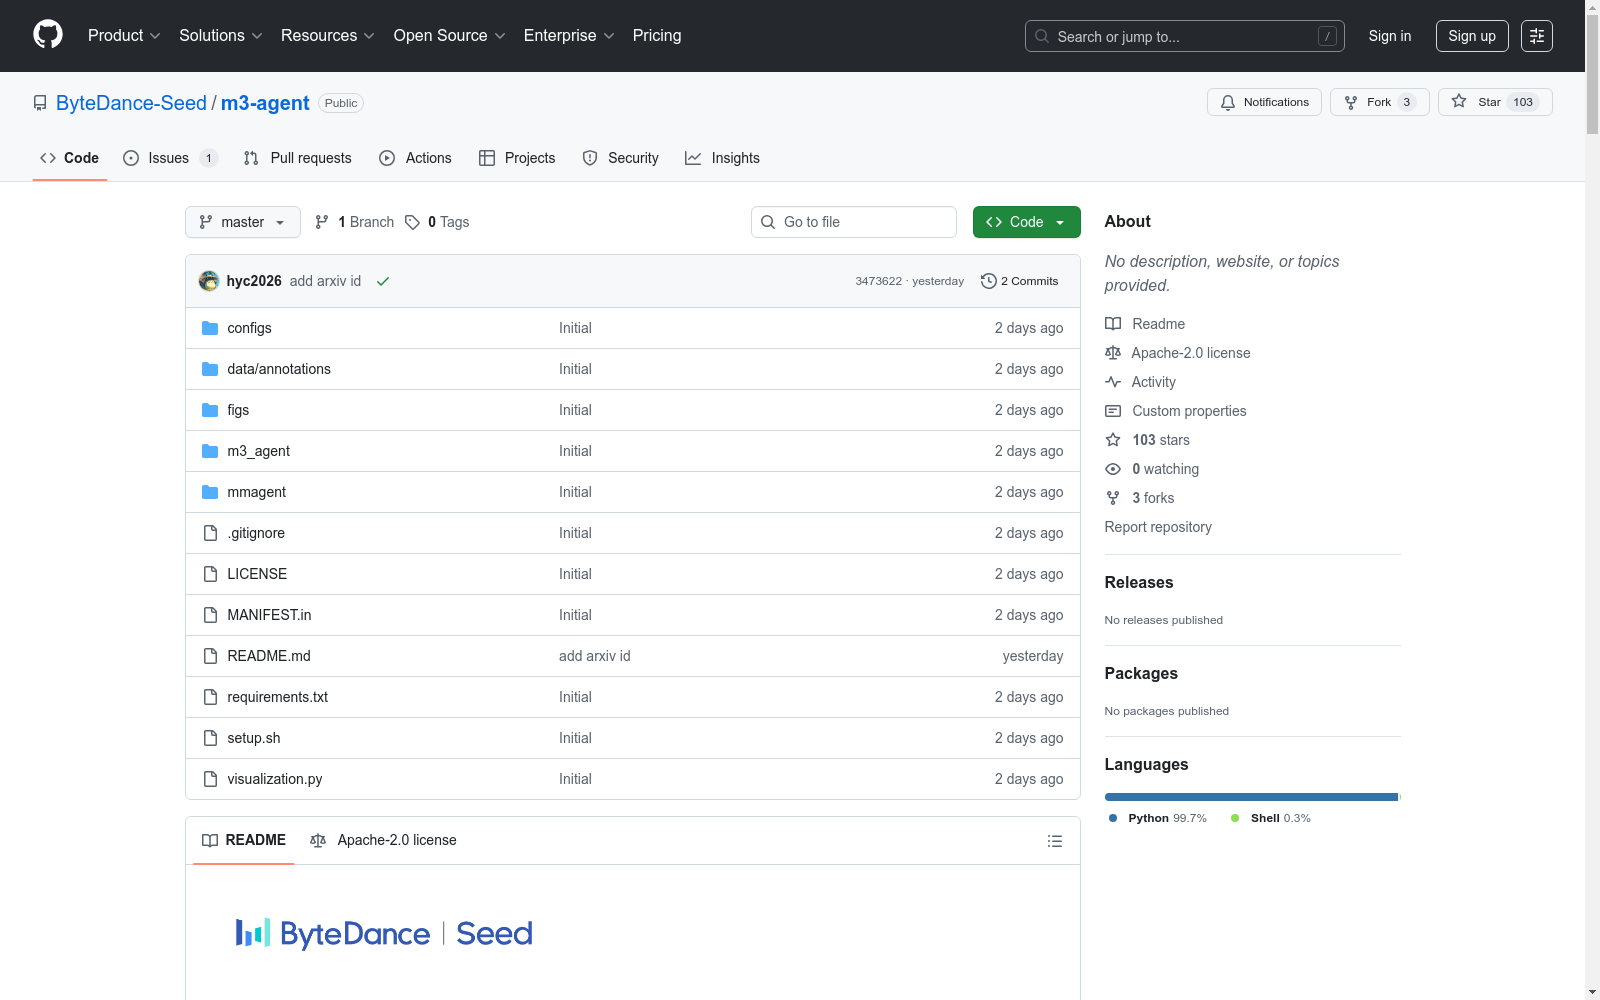Click the Apache-2.0 license scale icon in About
This screenshot has width=1600, height=1000.
pos(1113,353)
